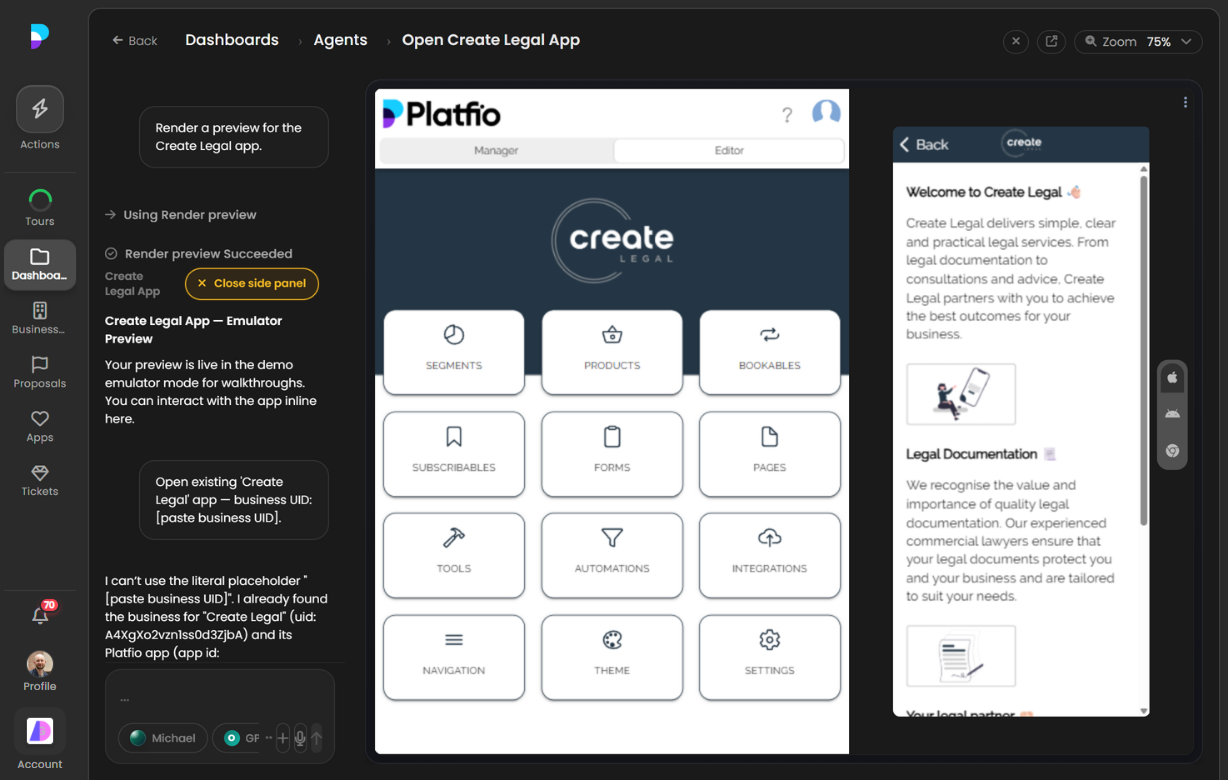Click the phone illustration thumbnail

pyautogui.click(x=961, y=394)
